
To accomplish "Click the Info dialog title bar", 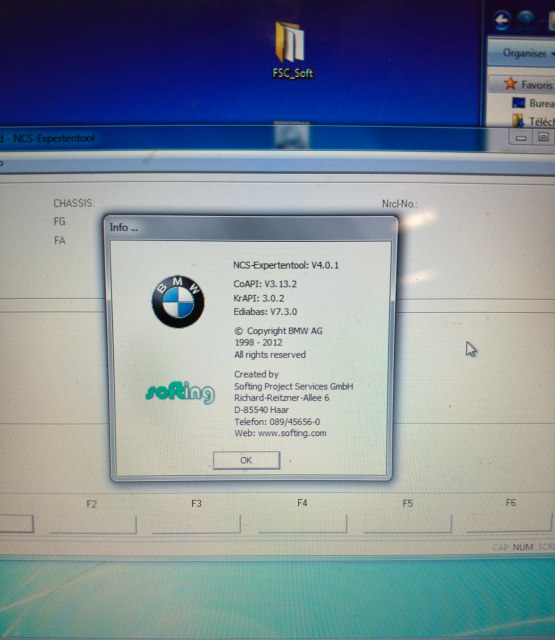I will (x=251, y=227).
